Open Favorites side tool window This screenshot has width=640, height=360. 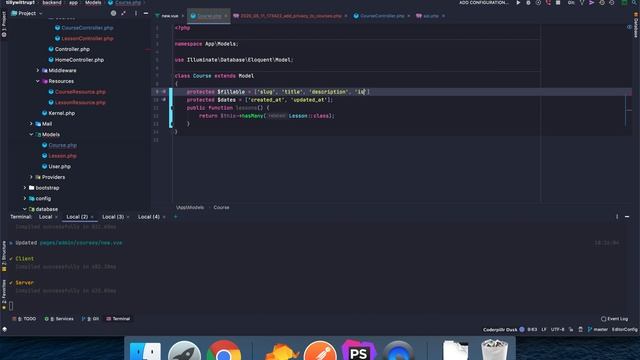(4, 294)
